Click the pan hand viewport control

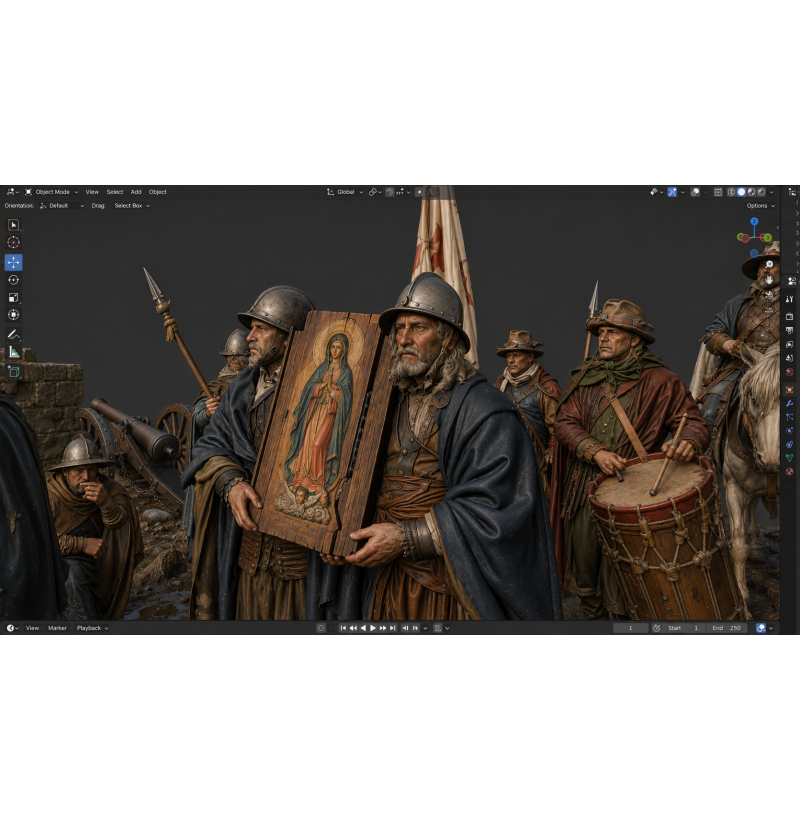[x=769, y=280]
